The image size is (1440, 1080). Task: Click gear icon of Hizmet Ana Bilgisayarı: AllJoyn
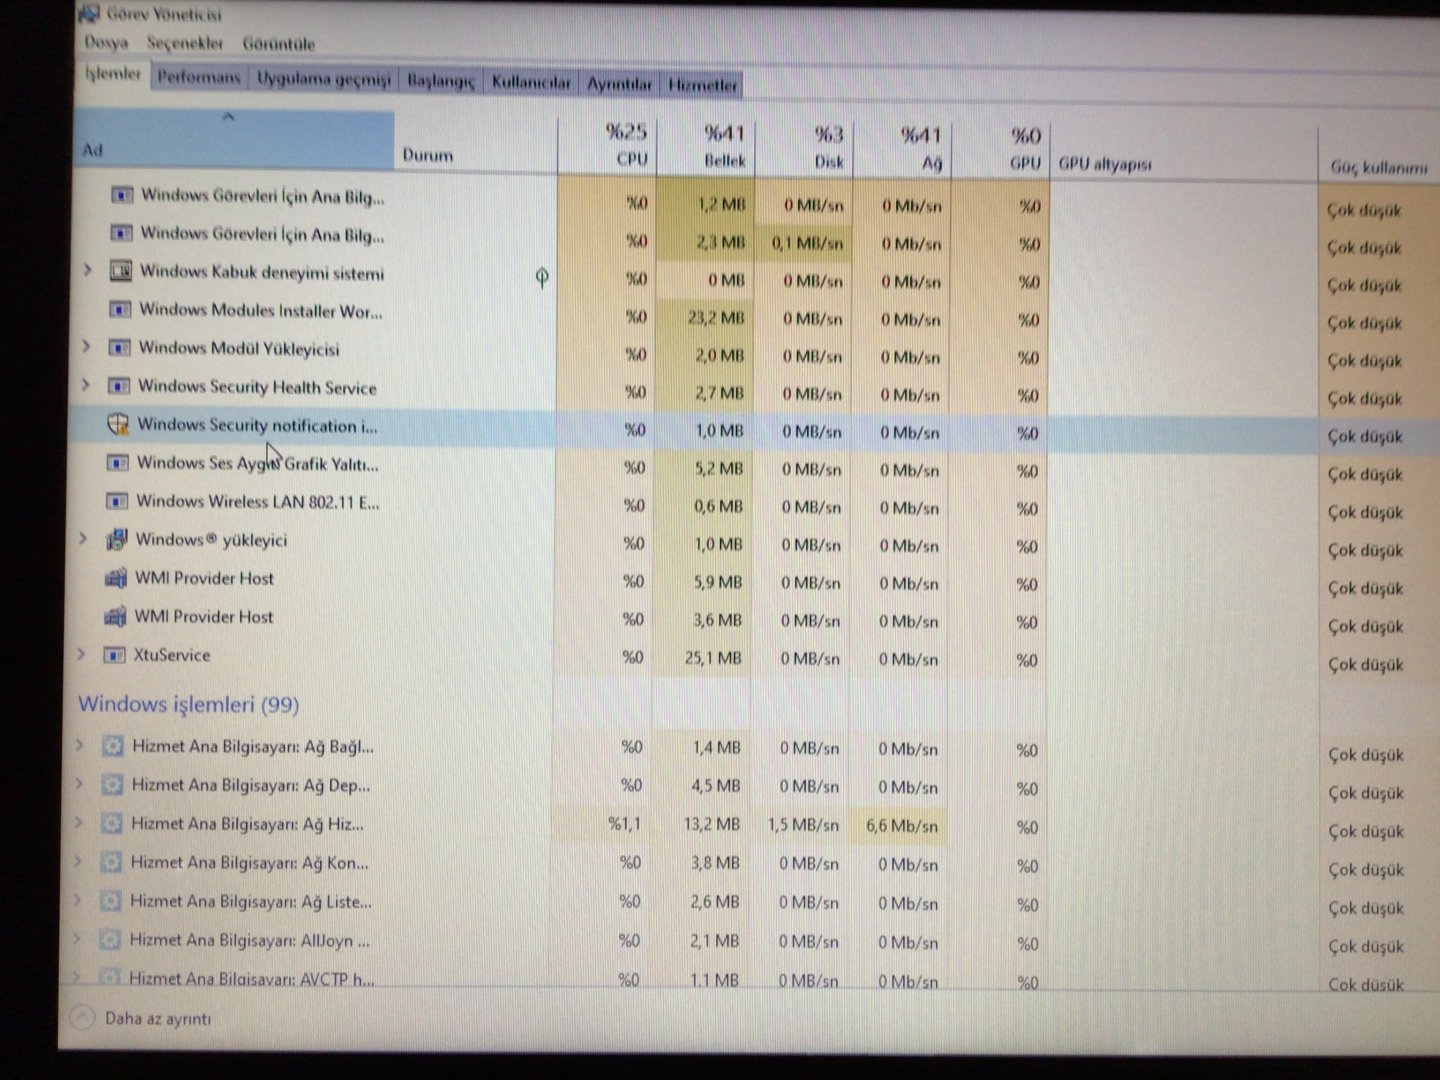point(111,940)
